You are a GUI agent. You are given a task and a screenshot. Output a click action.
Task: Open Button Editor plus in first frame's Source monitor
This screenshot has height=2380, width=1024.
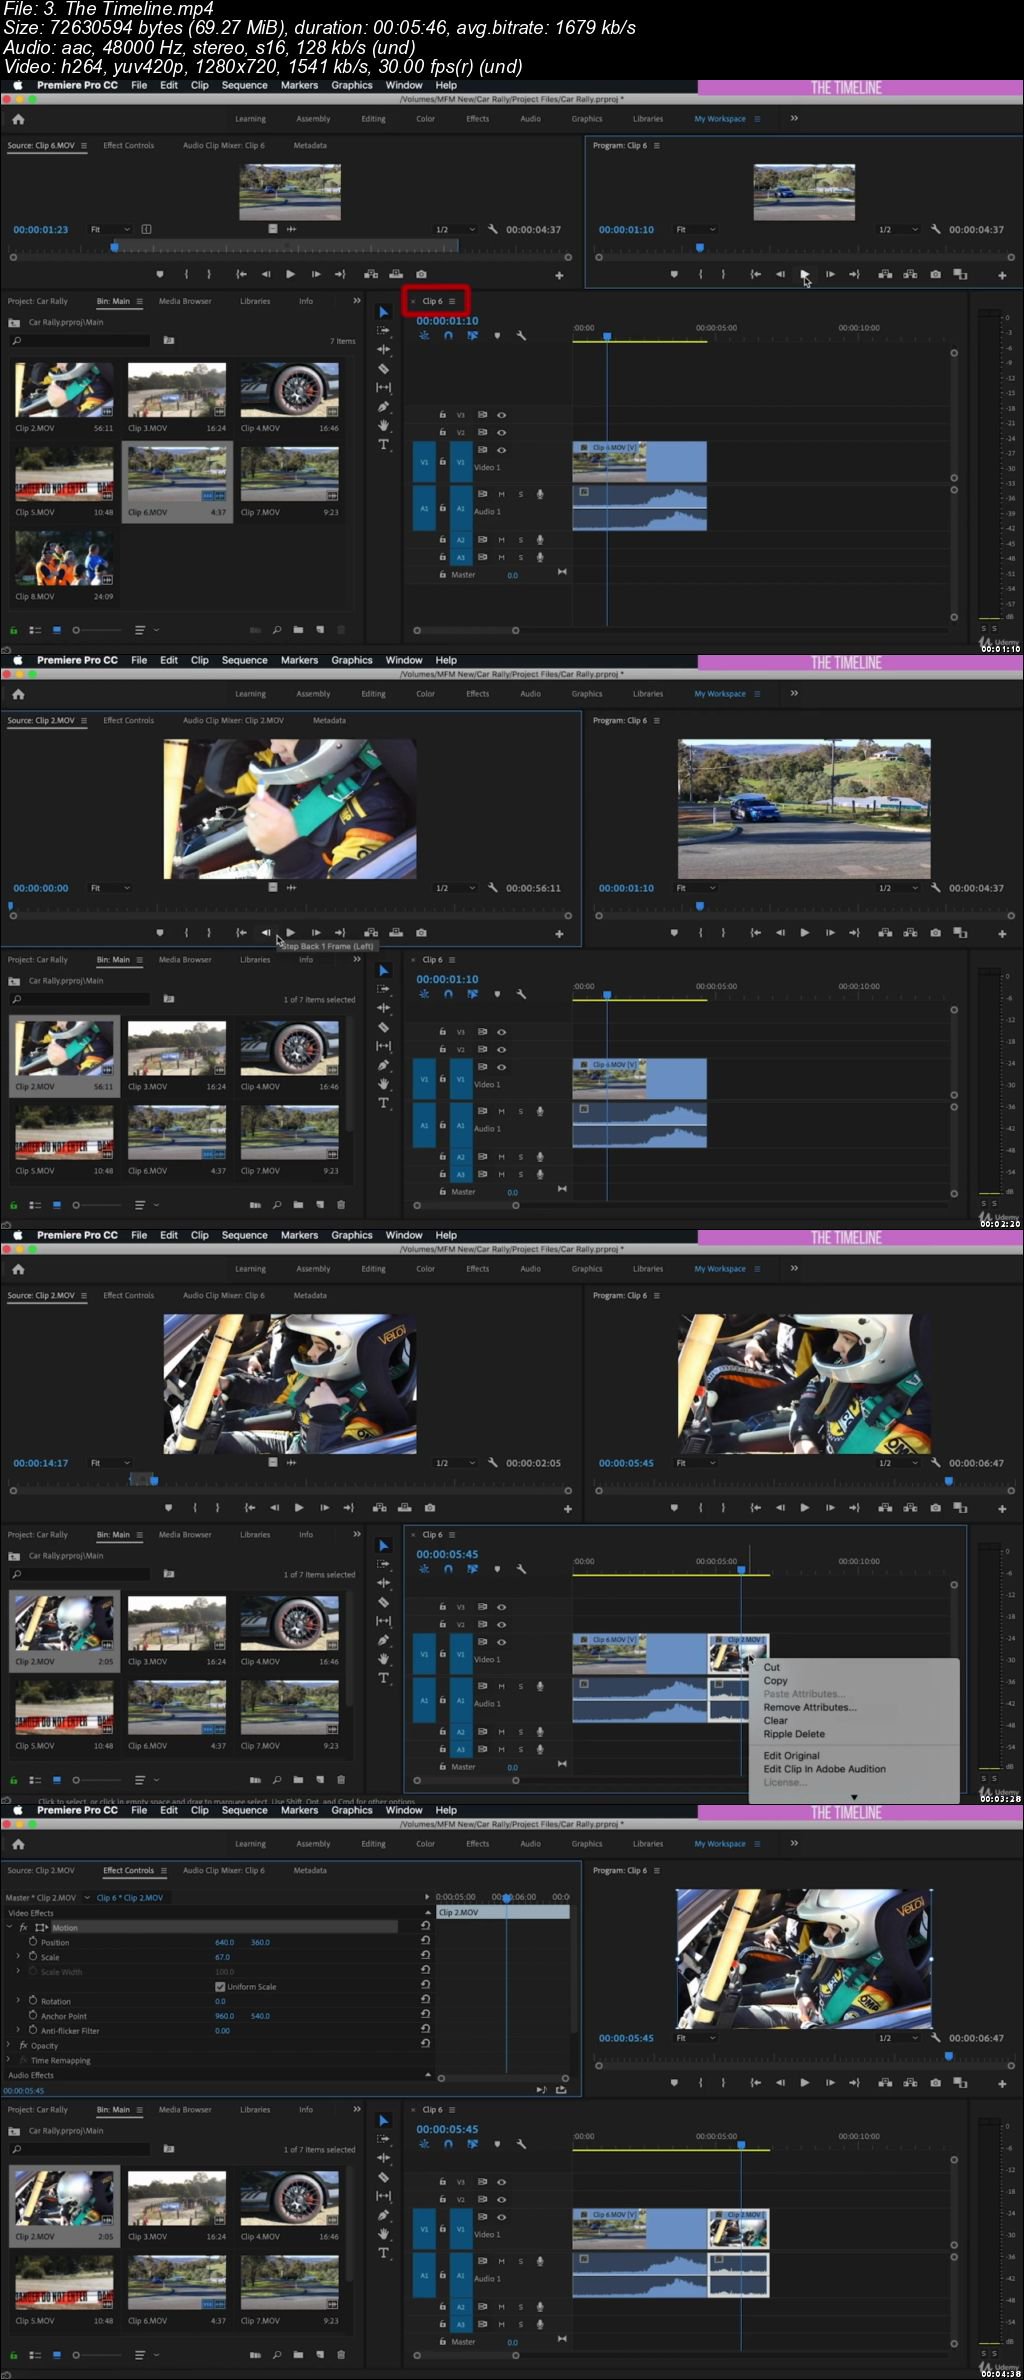pyautogui.click(x=559, y=275)
